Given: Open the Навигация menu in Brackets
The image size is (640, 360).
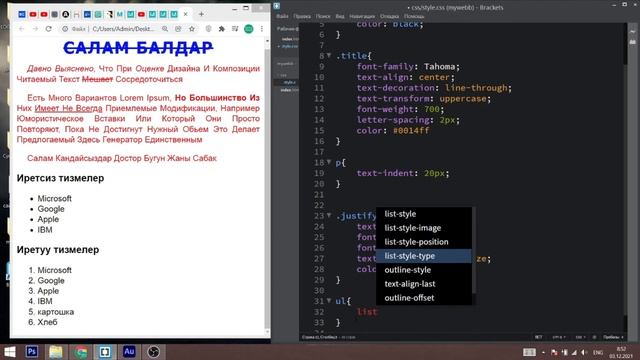Looking at the screenshot, I should click(362, 16).
